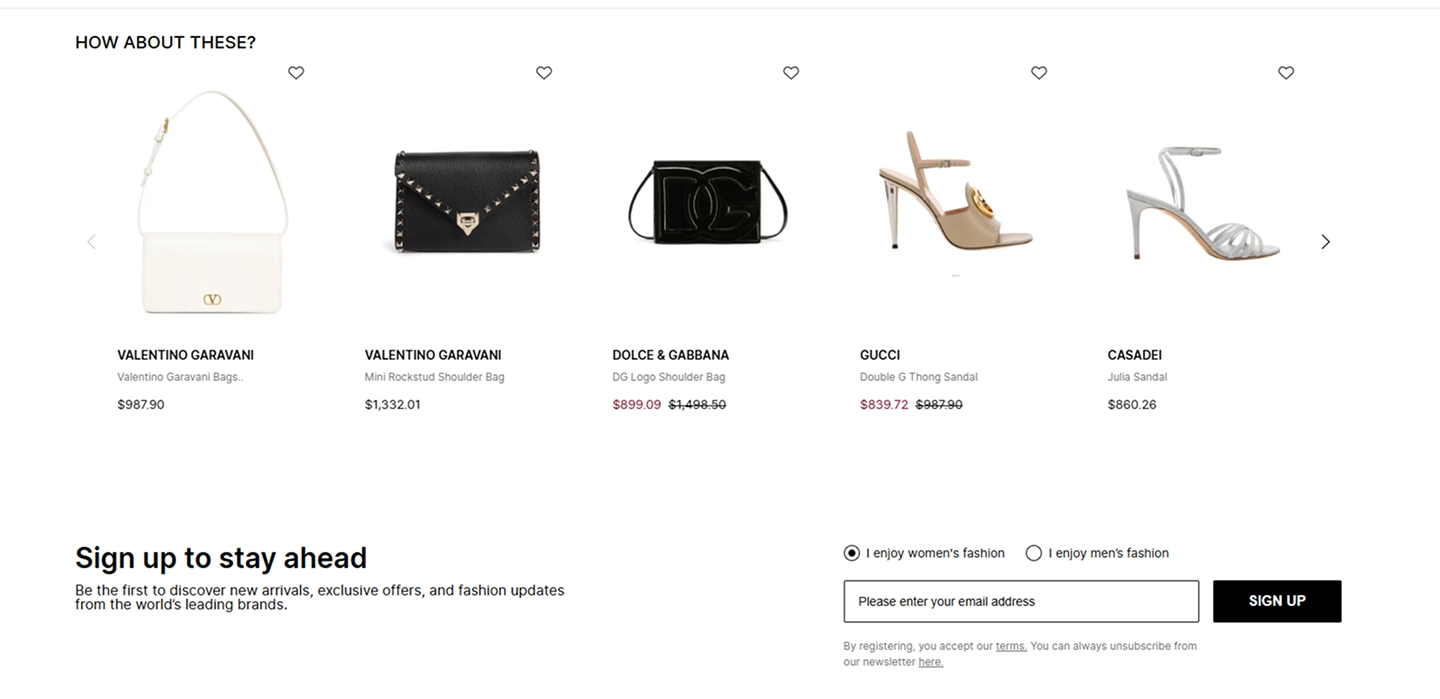Click the email address input field
The image size is (1440, 699).
click(x=1021, y=601)
